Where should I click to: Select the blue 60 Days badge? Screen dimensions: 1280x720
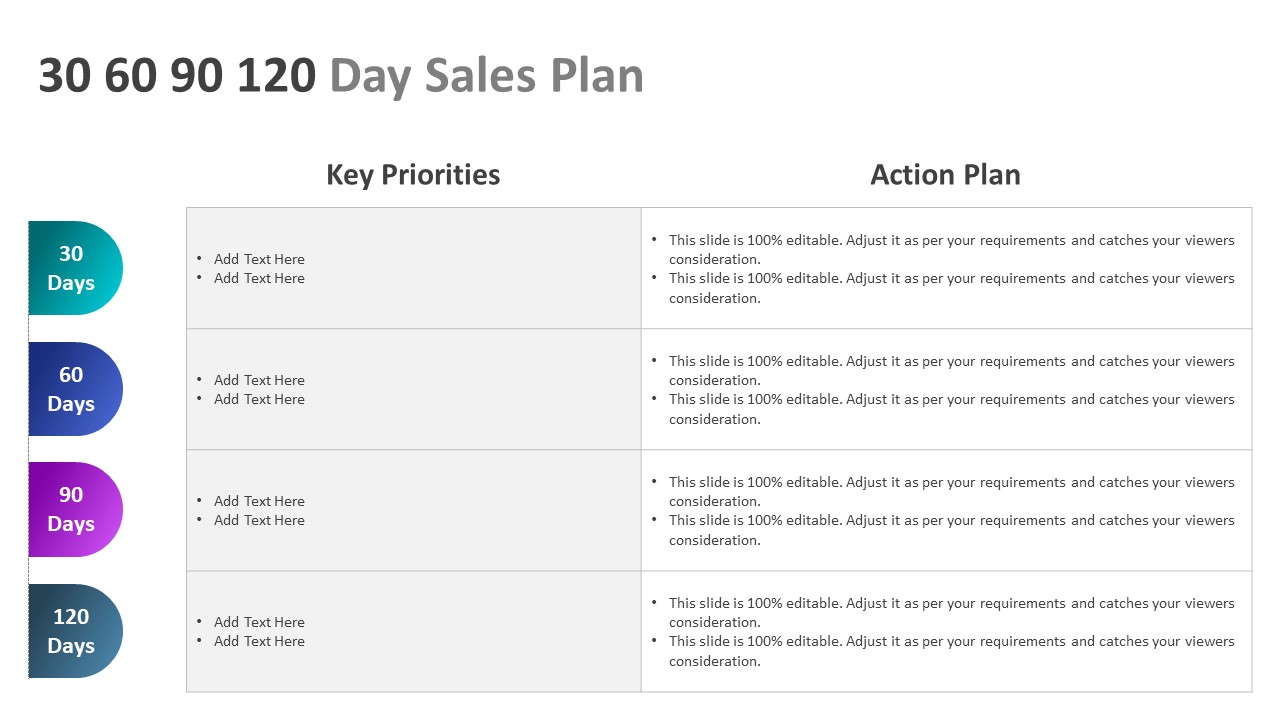(74, 389)
